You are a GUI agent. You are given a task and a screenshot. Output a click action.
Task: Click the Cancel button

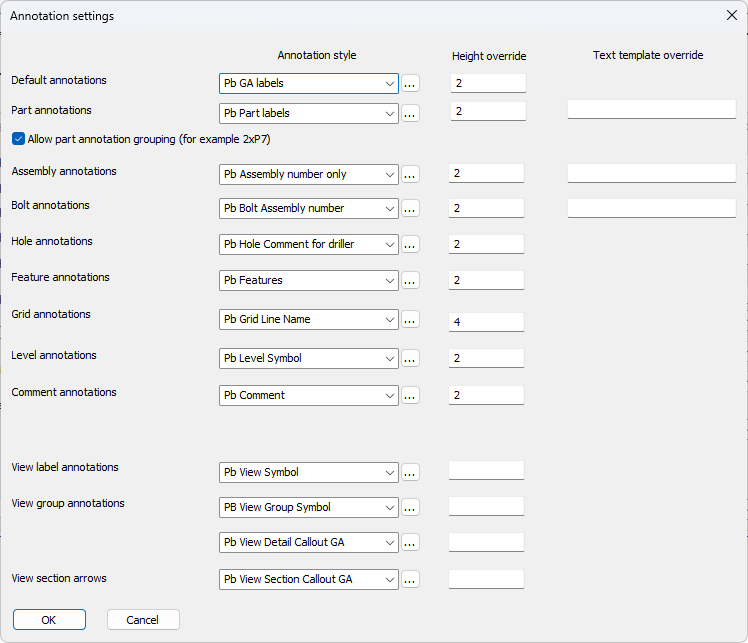[143, 620]
